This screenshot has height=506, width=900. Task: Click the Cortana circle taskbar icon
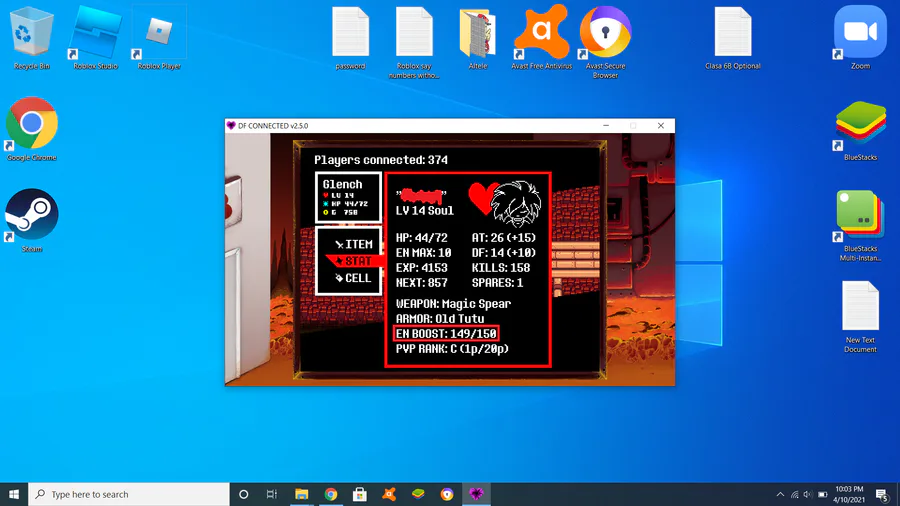[243, 494]
